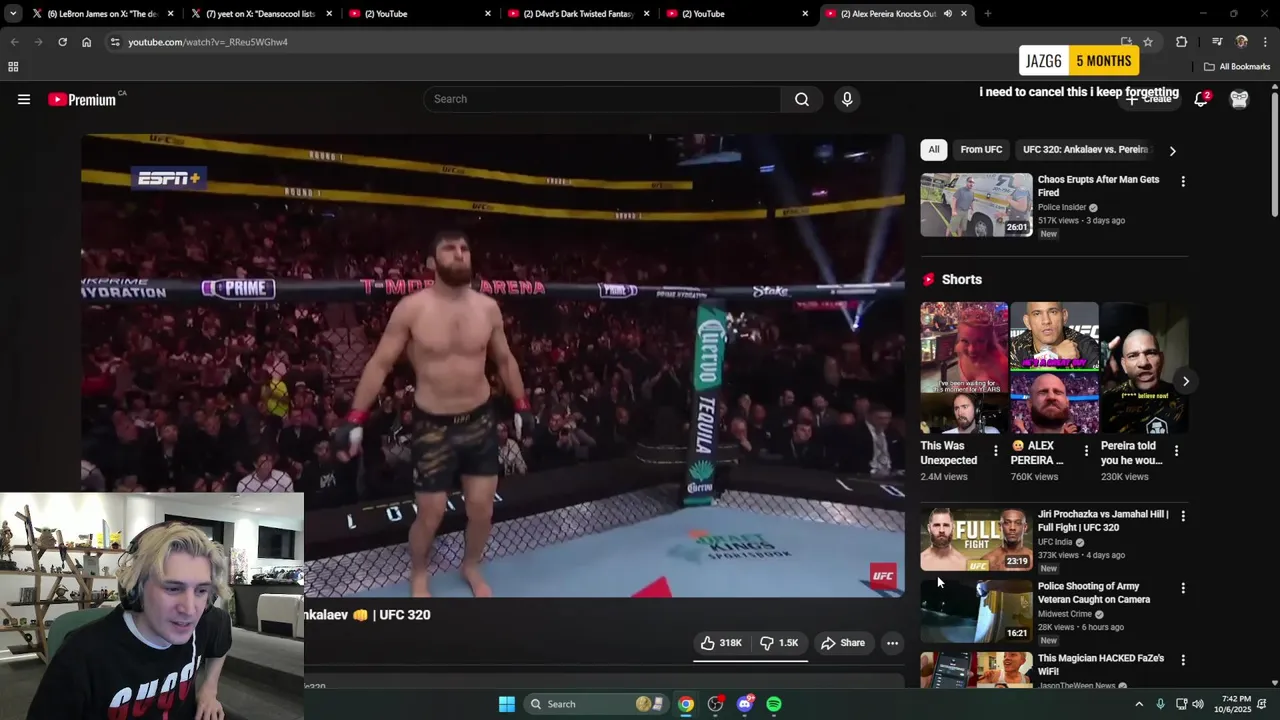1280x720 pixels.
Task: Go back with the browser back arrow
Action: (x=14, y=42)
